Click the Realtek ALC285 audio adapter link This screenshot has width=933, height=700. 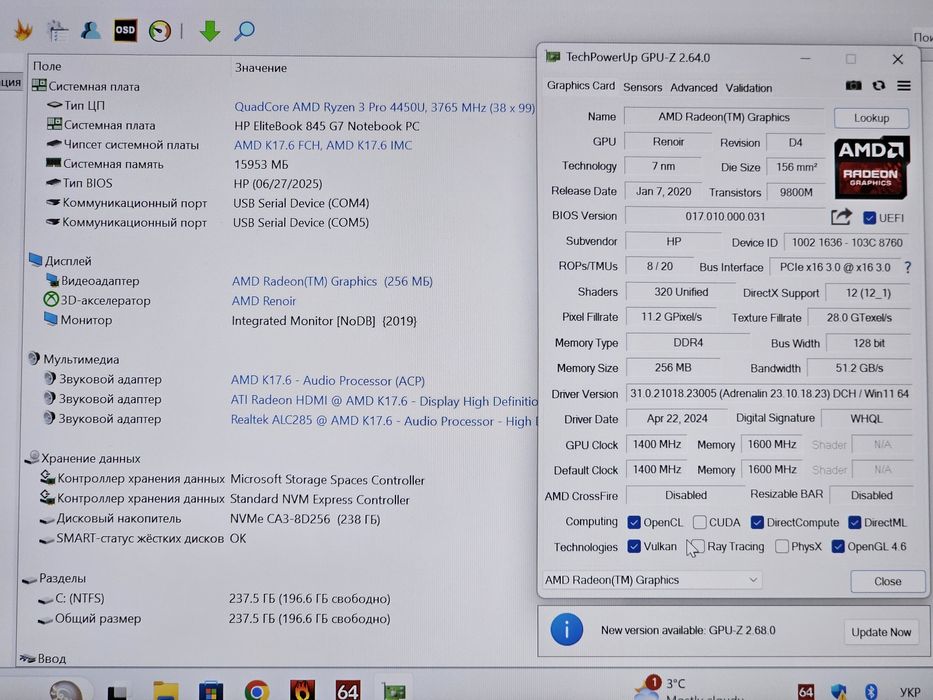384,421
